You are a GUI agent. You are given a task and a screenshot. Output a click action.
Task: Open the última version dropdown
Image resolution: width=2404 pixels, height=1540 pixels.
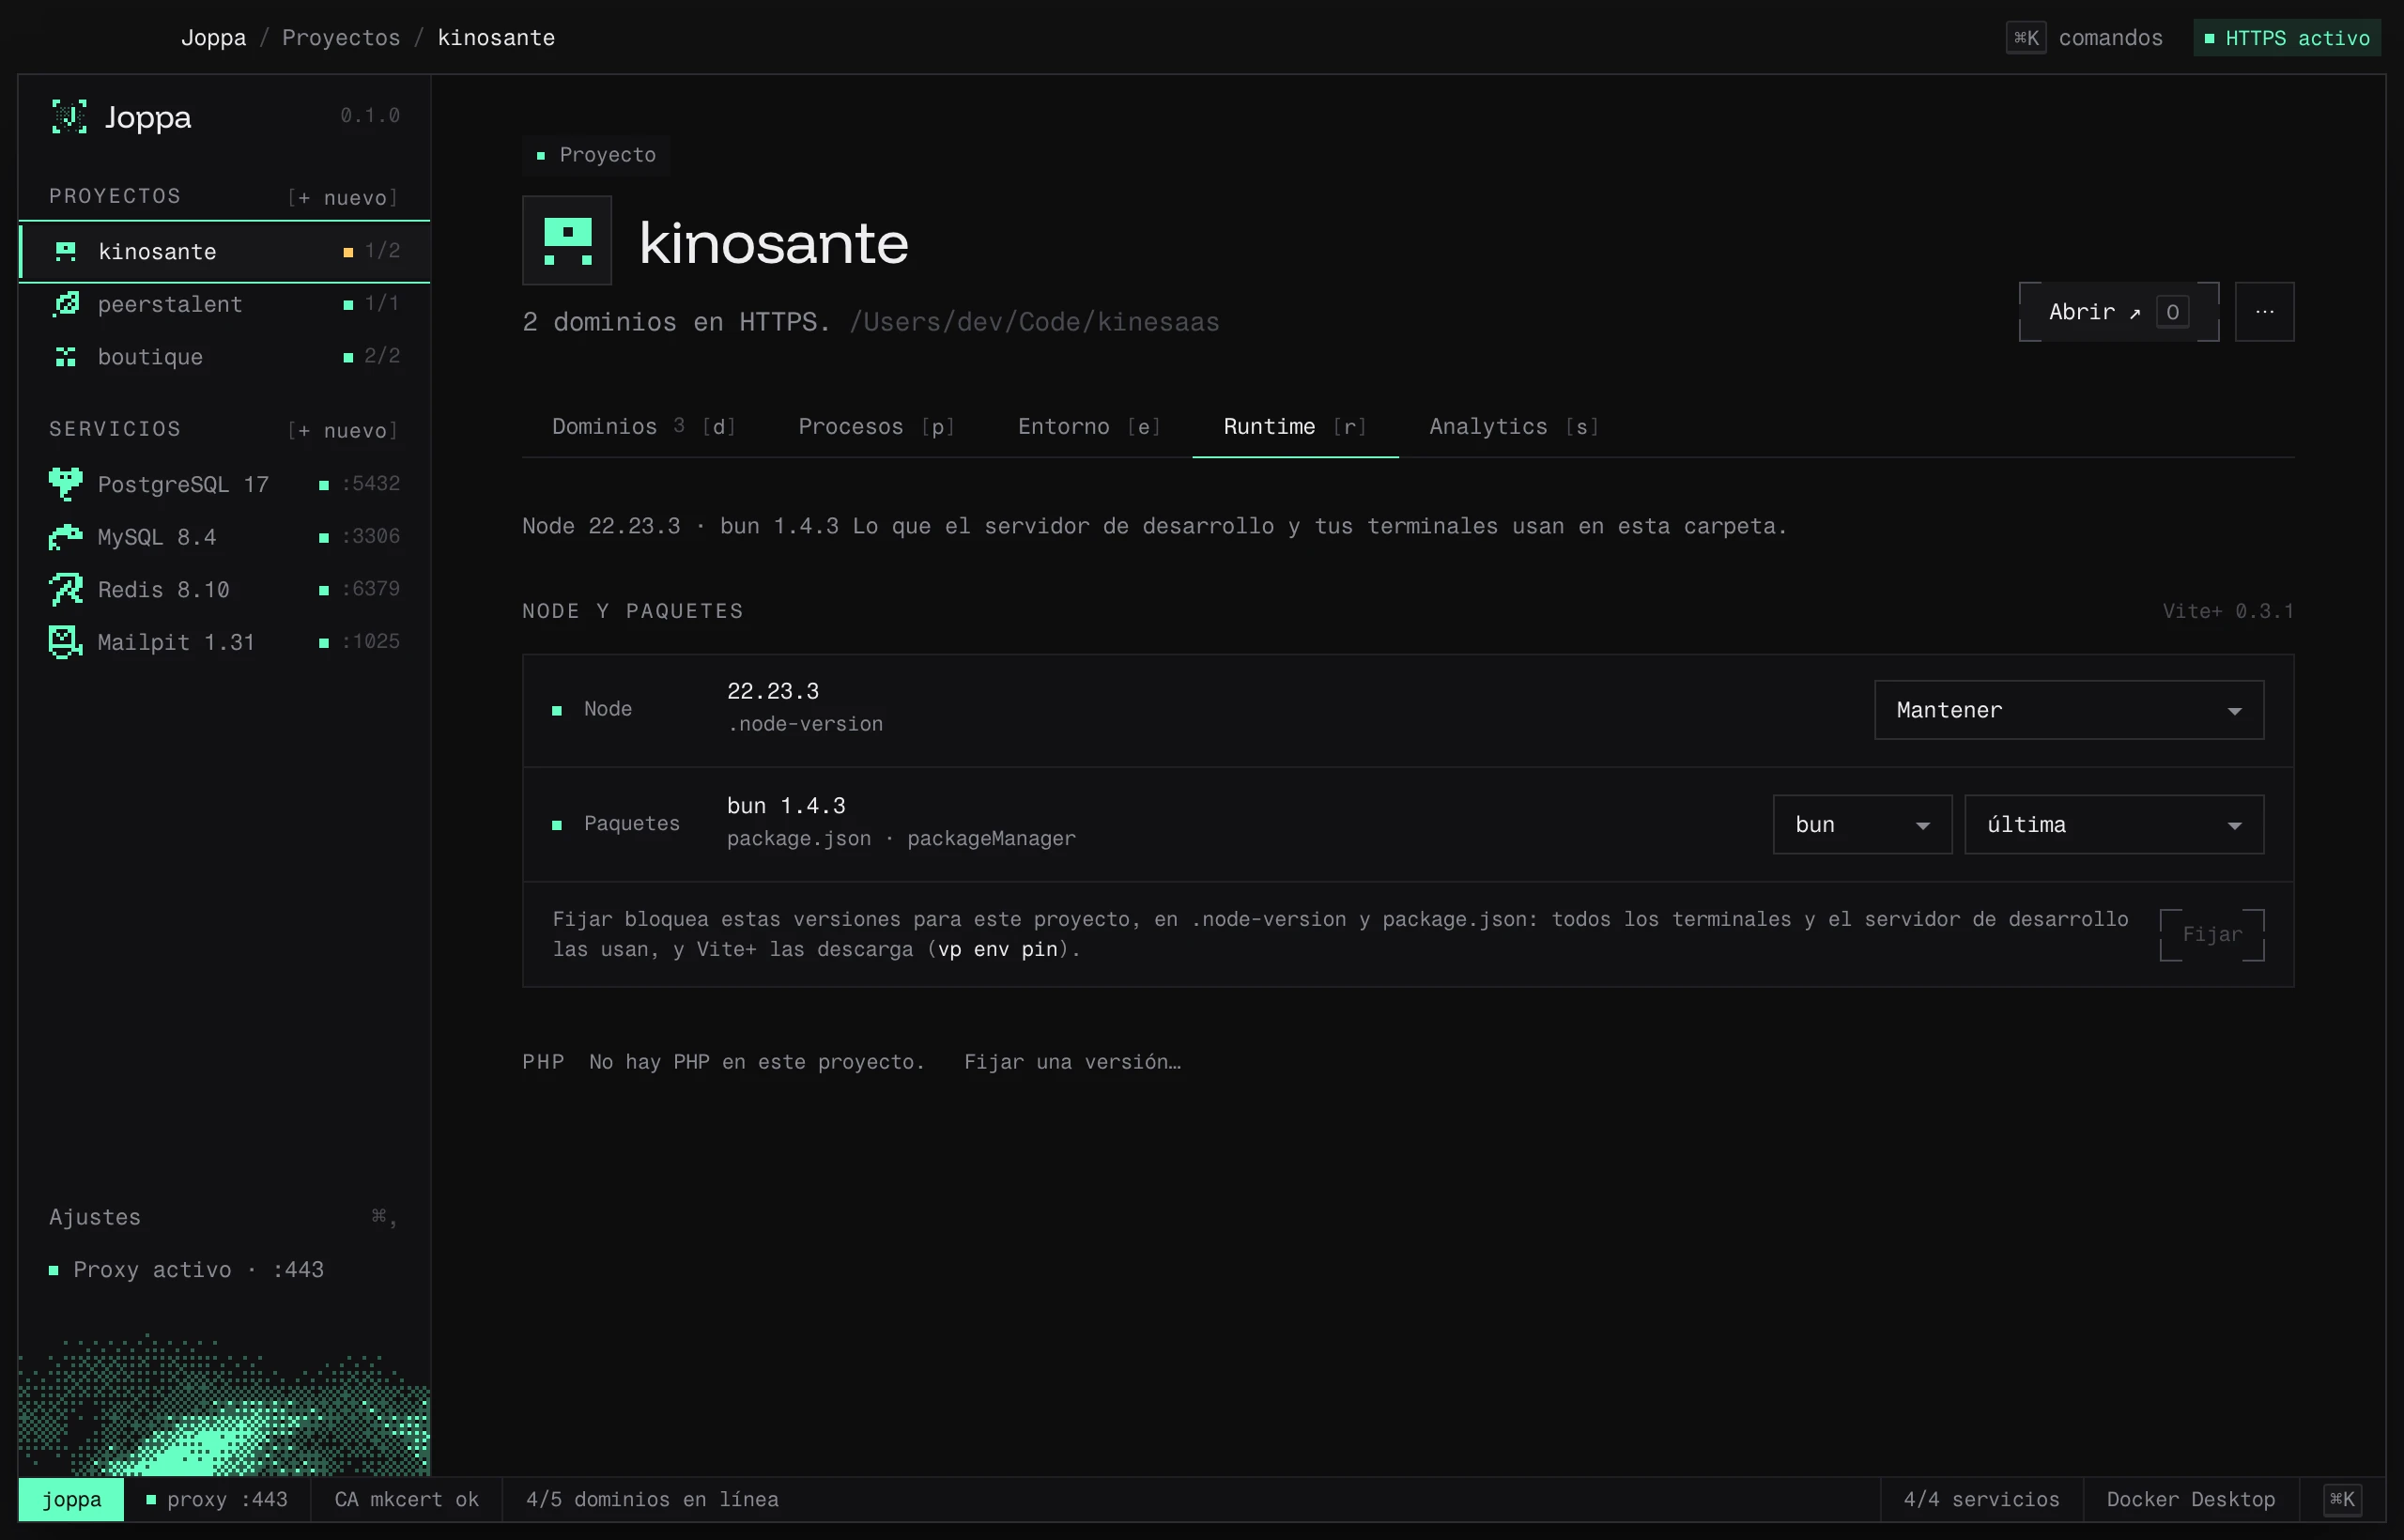[2114, 825]
